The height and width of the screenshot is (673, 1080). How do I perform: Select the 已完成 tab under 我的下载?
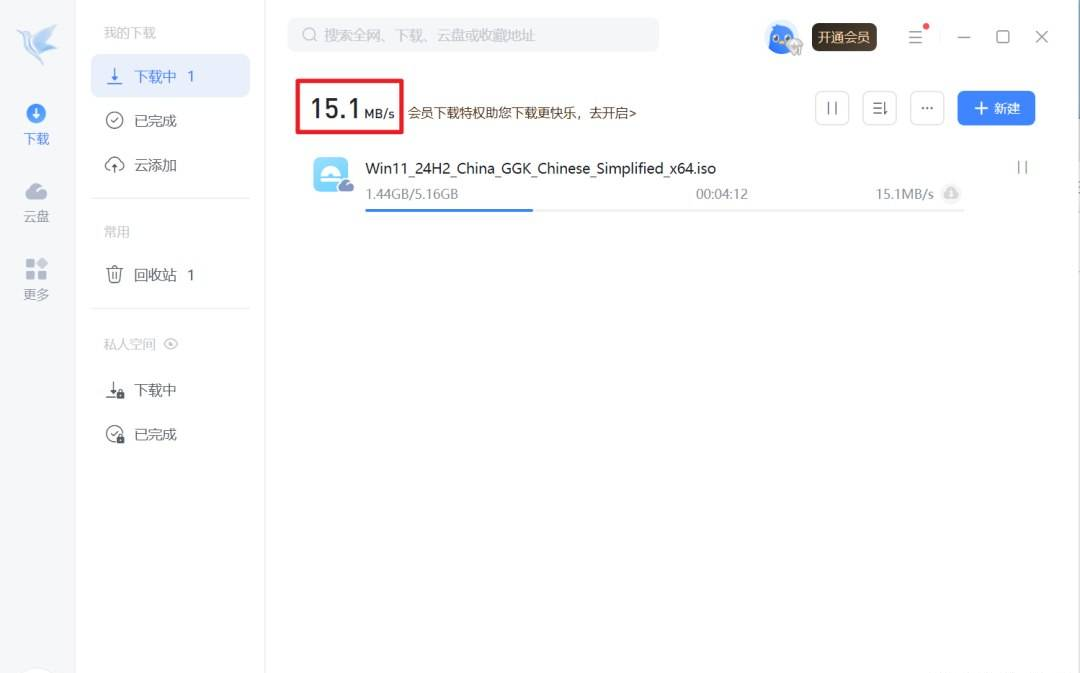[x=155, y=121]
